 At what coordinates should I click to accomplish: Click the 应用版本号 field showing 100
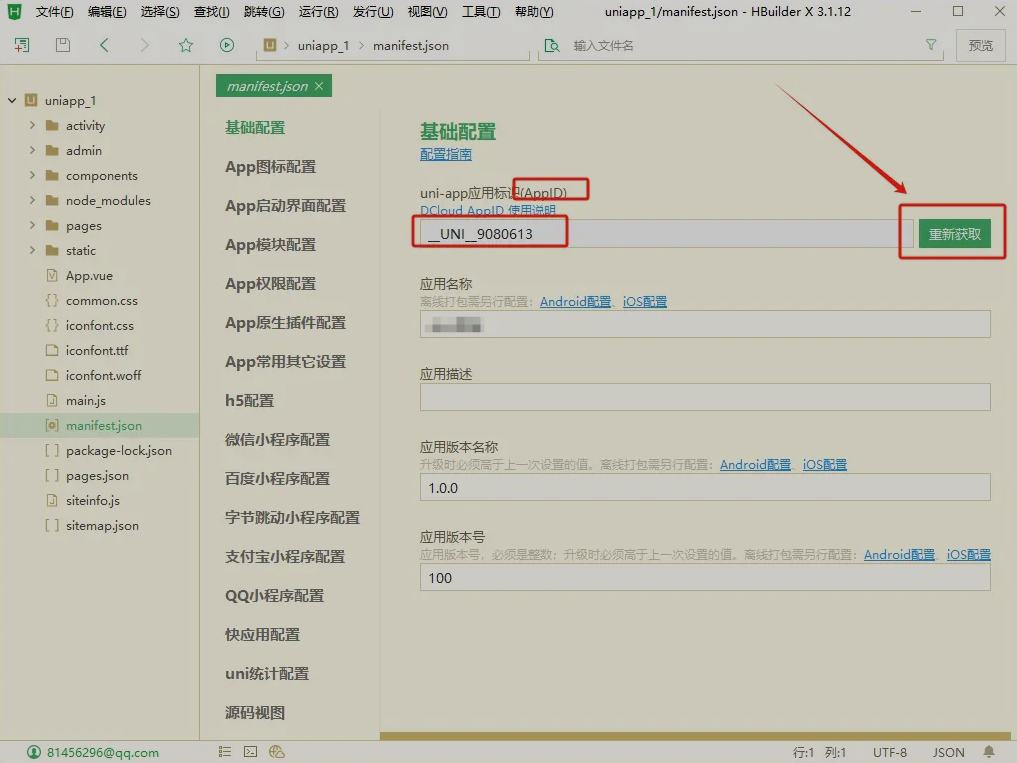tap(705, 577)
